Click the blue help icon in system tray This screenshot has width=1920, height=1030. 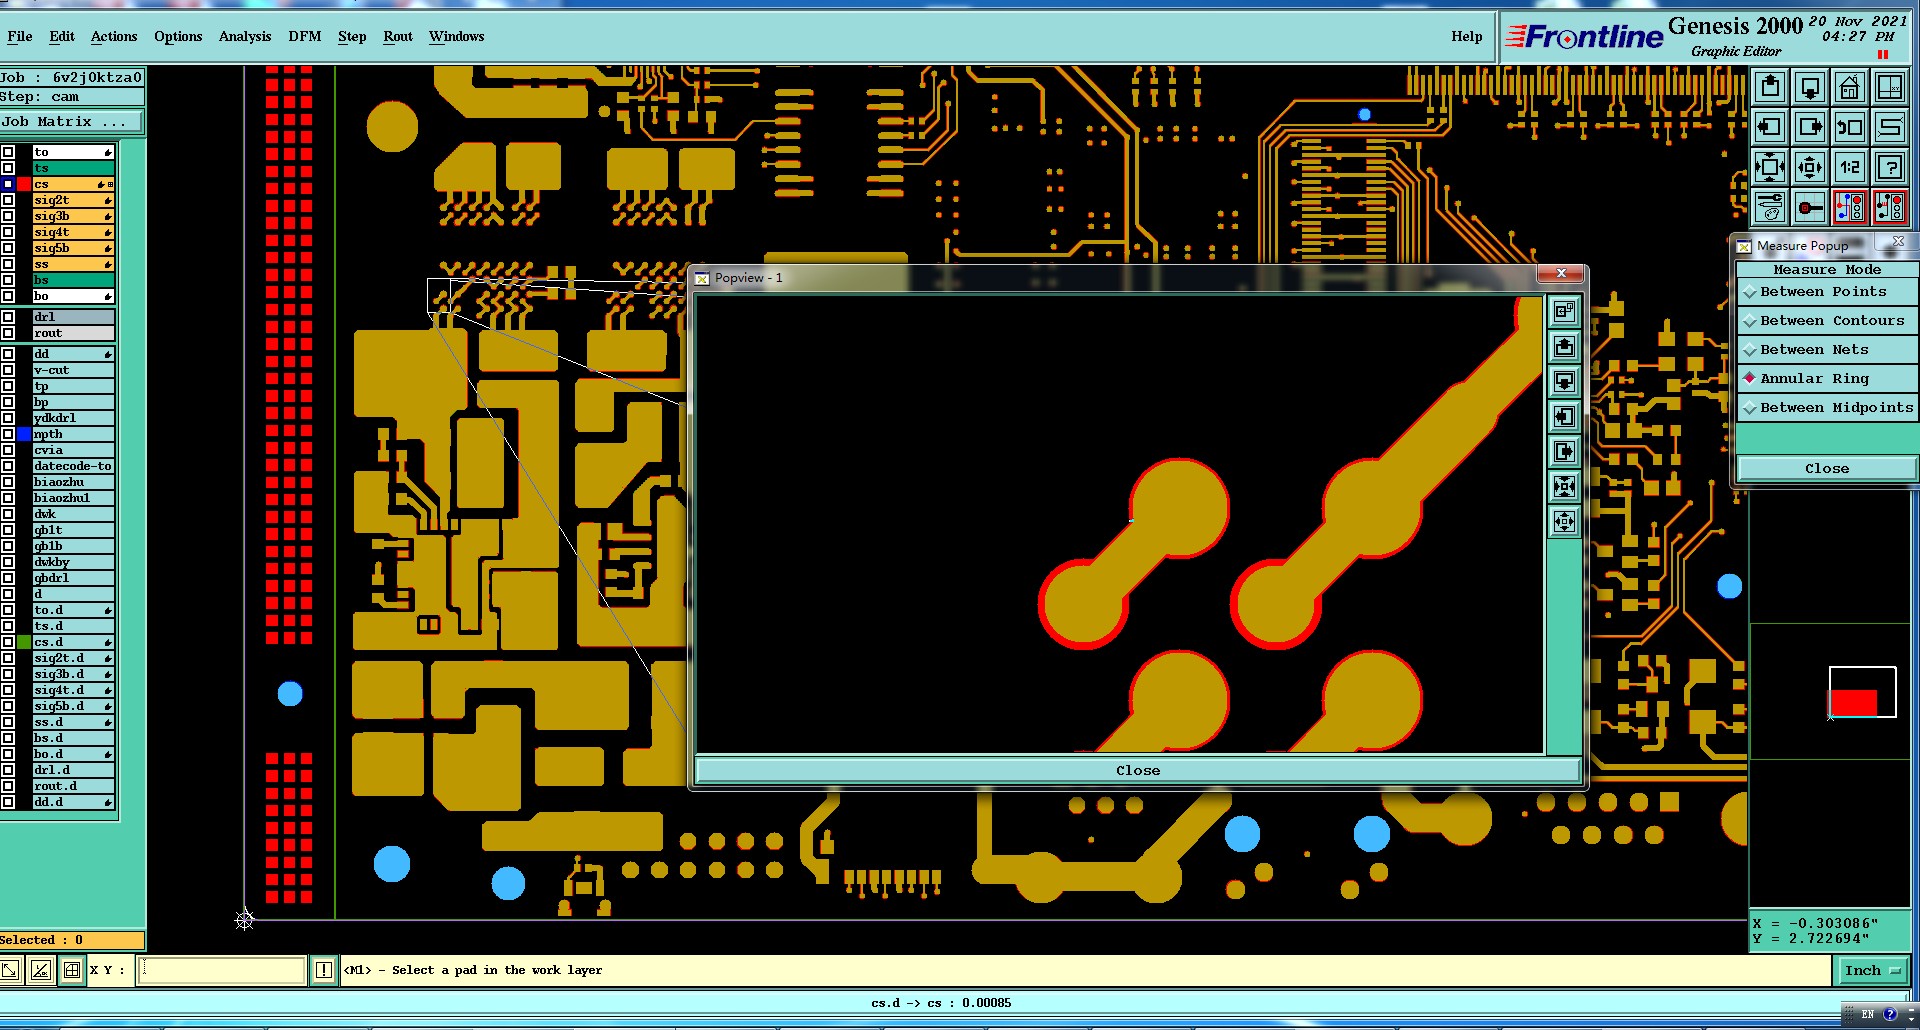click(x=1890, y=1014)
